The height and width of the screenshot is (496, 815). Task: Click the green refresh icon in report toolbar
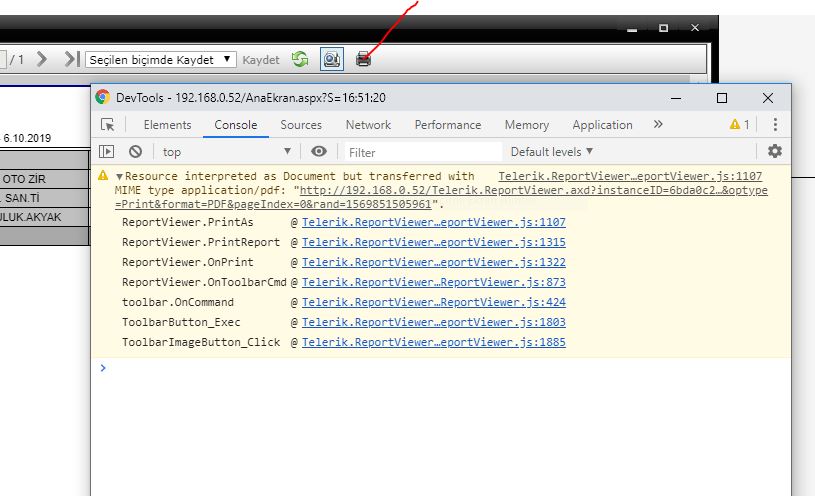tap(300, 59)
